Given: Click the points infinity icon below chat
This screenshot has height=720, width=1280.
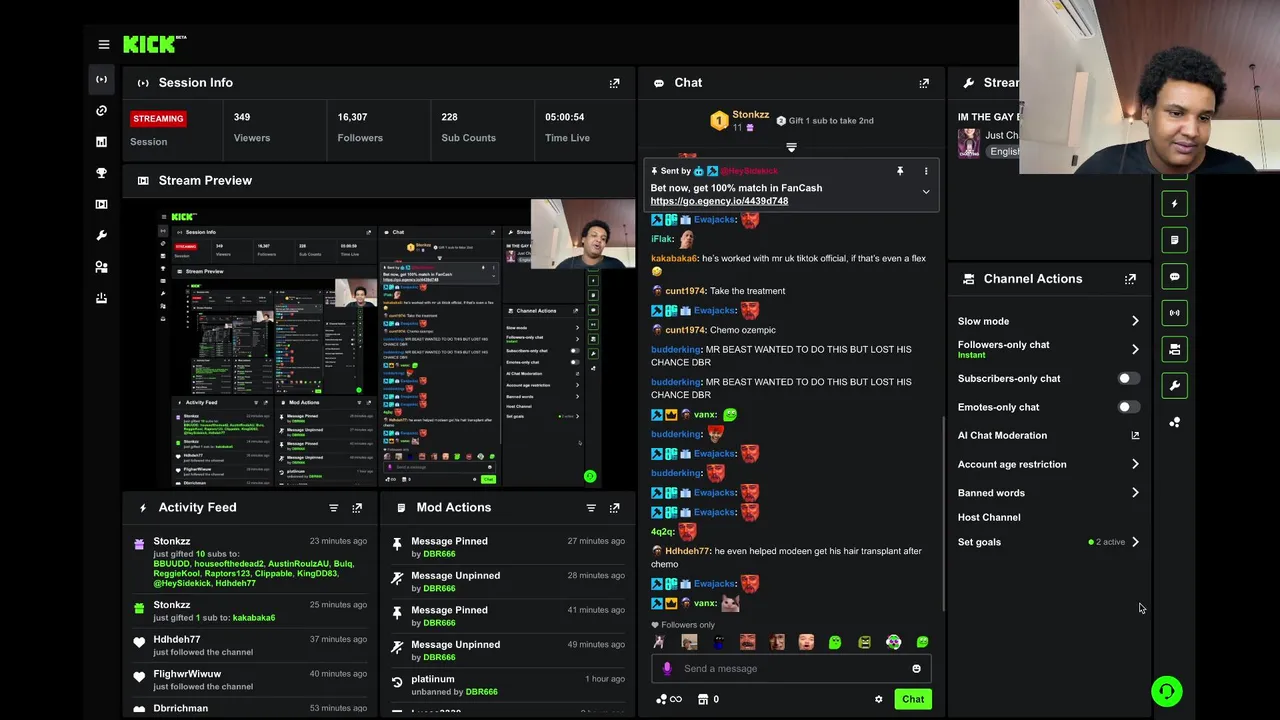Looking at the screenshot, I should [669, 700].
